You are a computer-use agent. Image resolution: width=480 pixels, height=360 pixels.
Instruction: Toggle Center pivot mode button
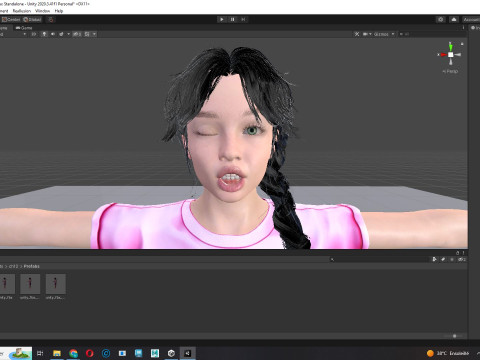pos(11,20)
